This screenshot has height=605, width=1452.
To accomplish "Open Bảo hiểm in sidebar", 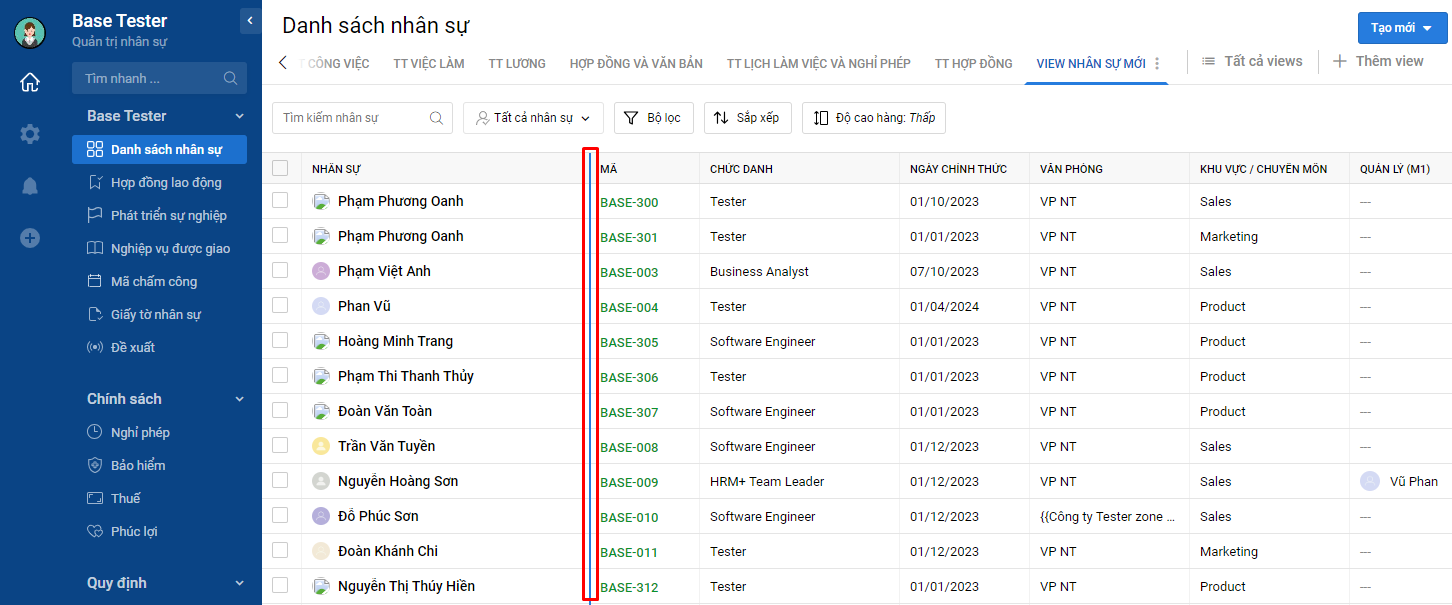I will (x=159, y=465).
